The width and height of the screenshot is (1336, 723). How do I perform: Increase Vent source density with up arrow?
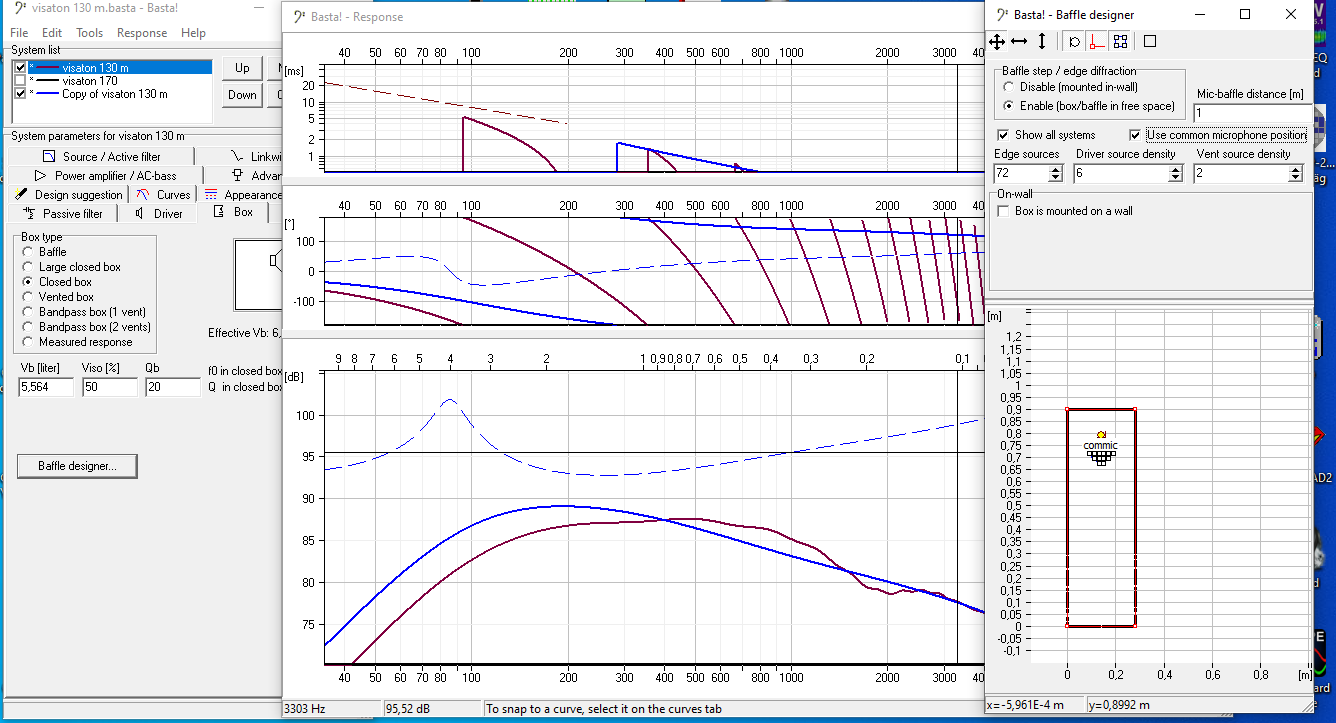click(1295, 169)
